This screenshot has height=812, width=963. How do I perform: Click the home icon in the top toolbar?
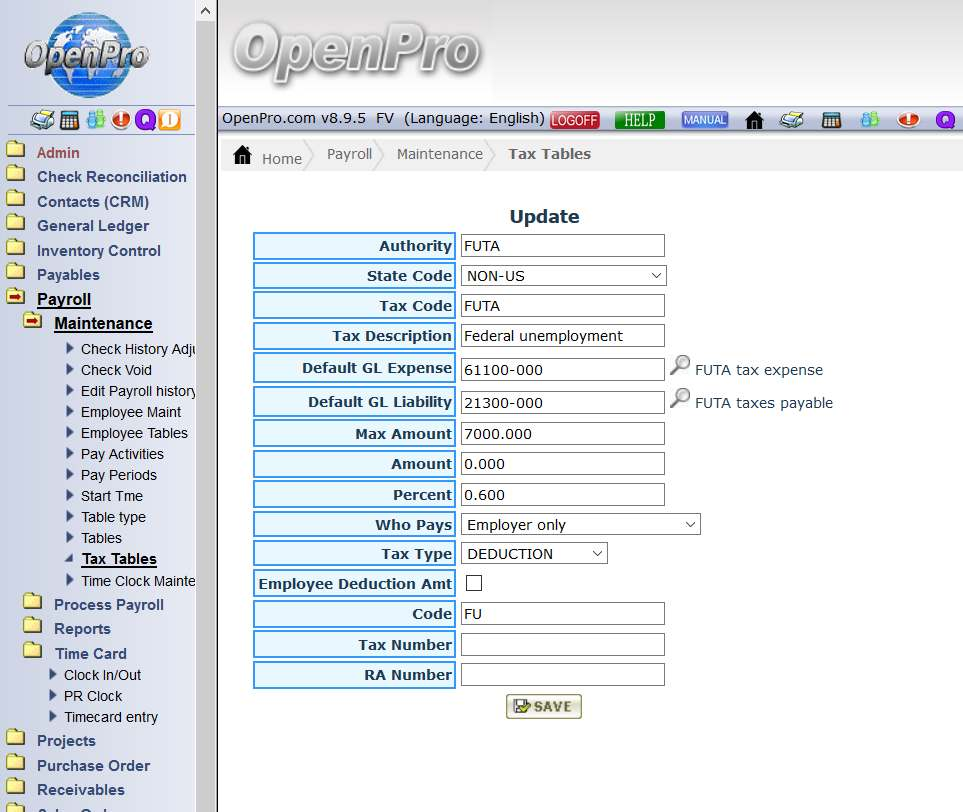coord(755,120)
